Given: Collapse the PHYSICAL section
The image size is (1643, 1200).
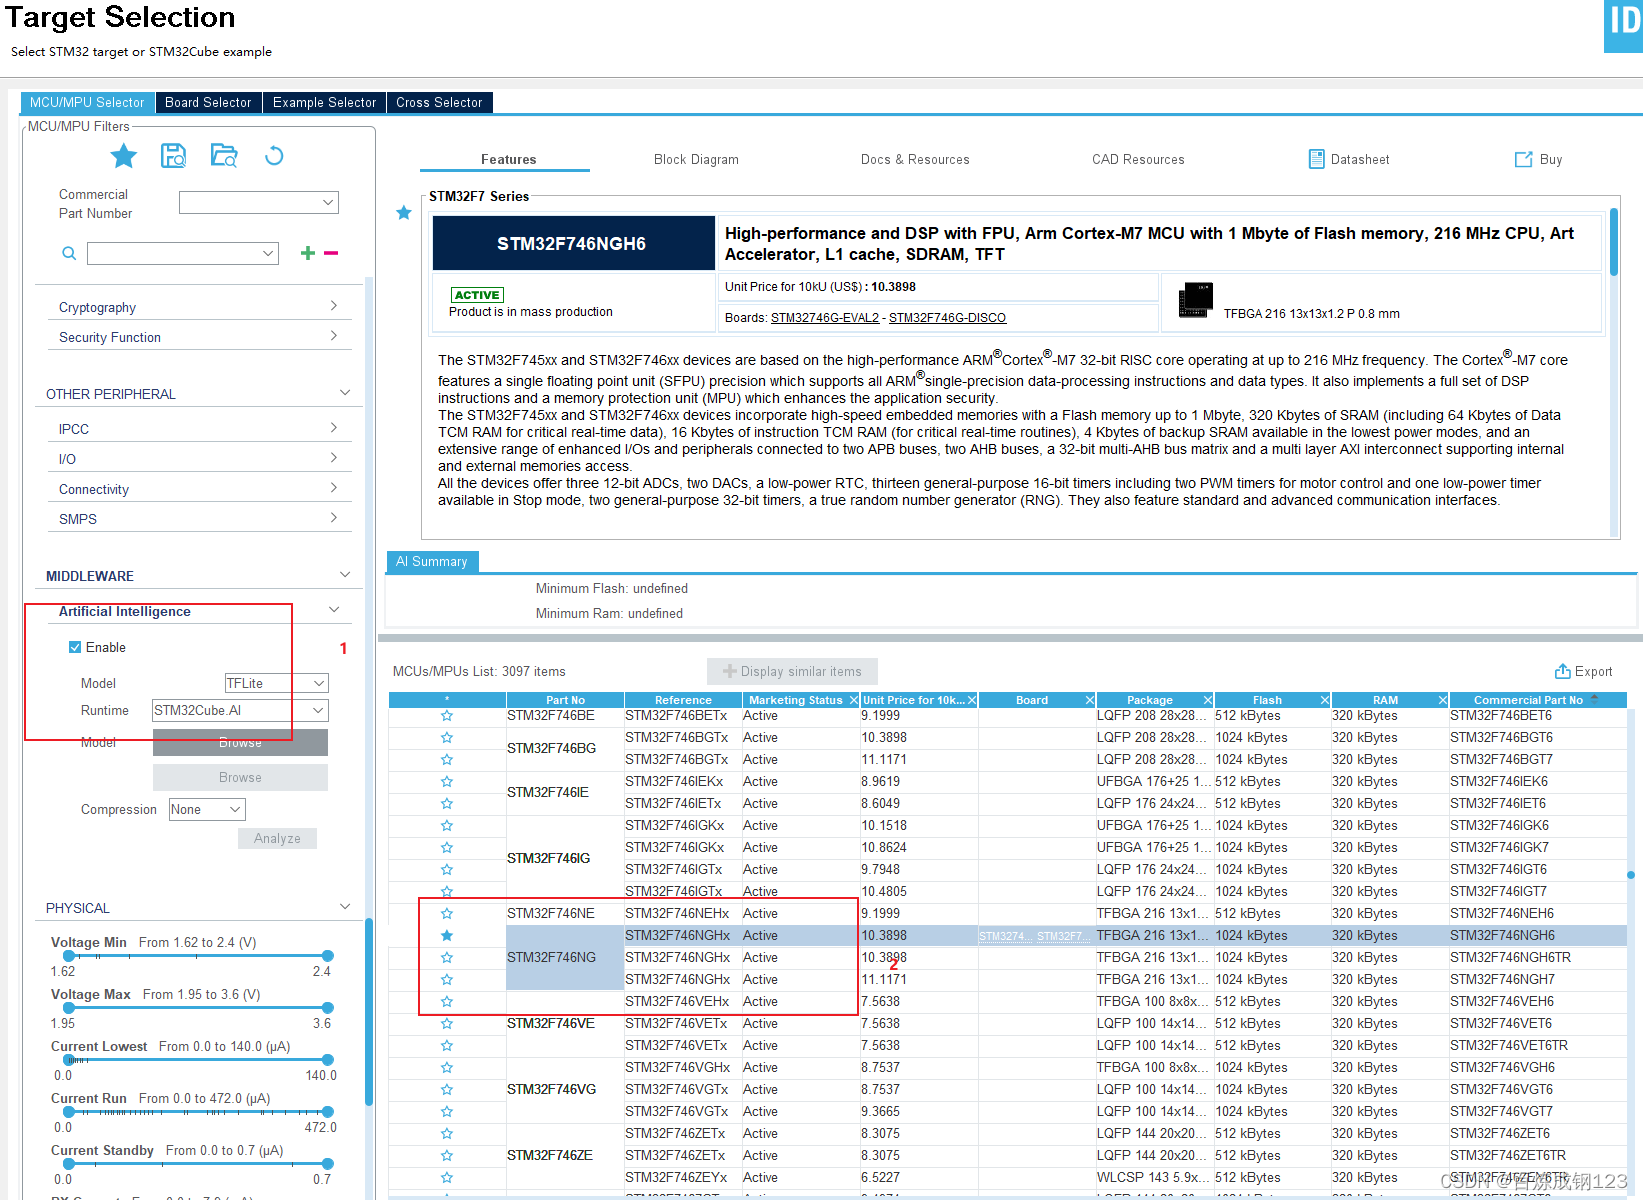Looking at the screenshot, I should point(345,907).
